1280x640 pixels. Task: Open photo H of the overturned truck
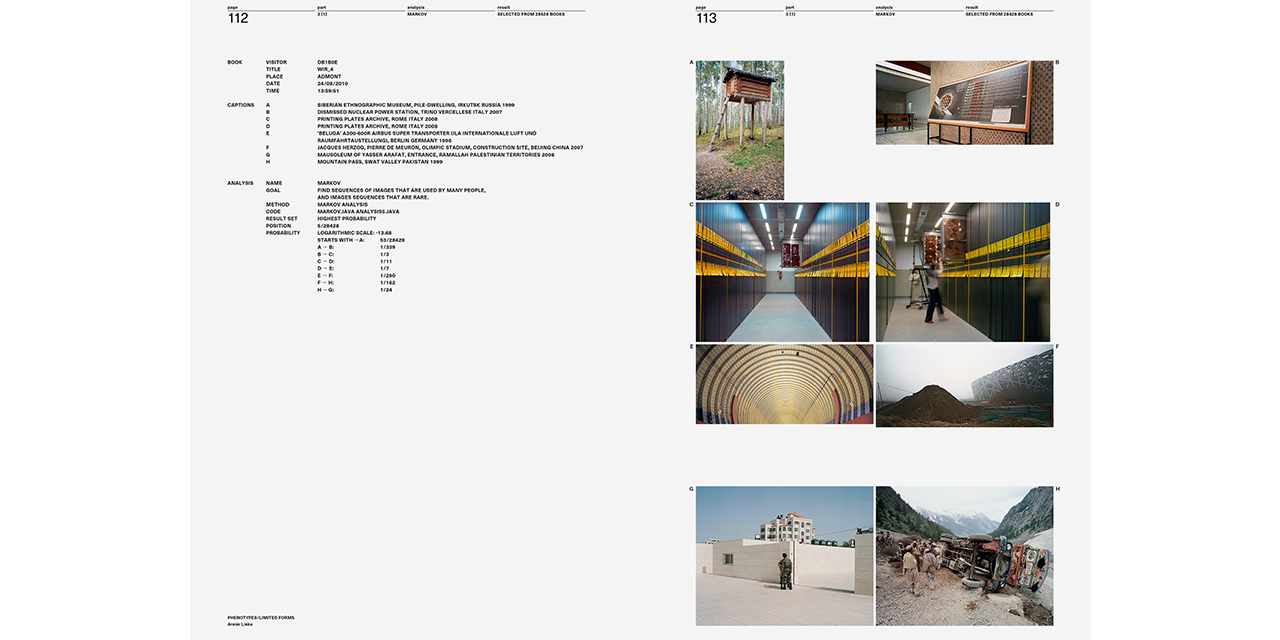(x=964, y=555)
